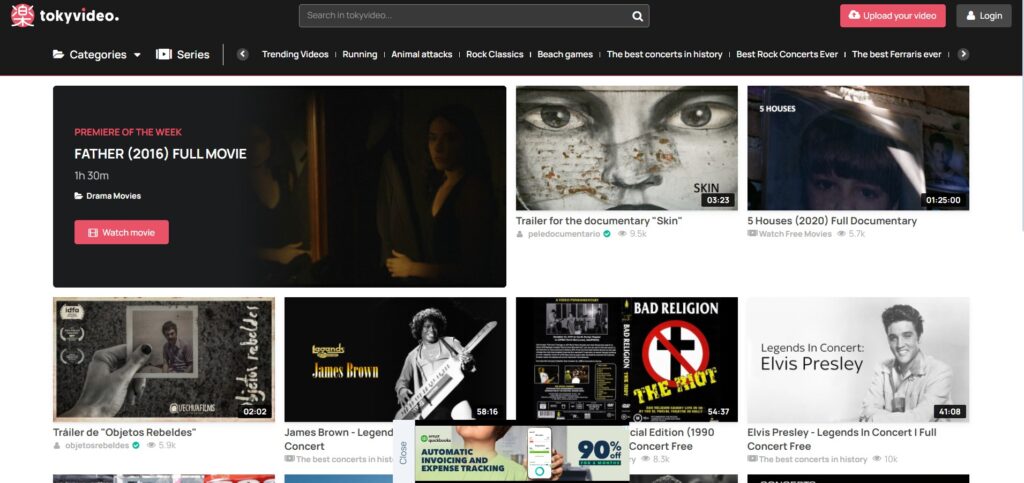Click the Watch movie button
This screenshot has width=1024, height=483.
(121, 232)
